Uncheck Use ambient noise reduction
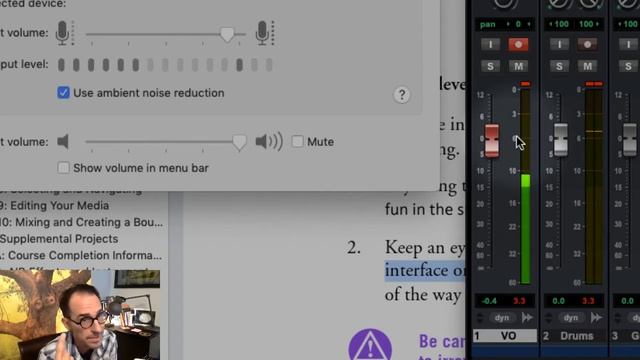Screen dimensions: 640x360 pos(63,93)
